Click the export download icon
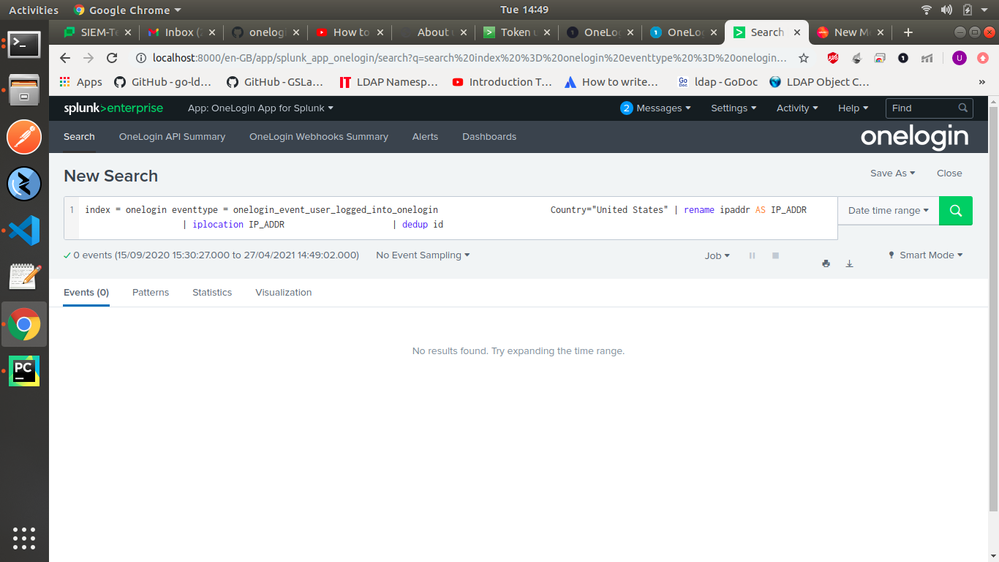This screenshot has width=999, height=562. [850, 264]
